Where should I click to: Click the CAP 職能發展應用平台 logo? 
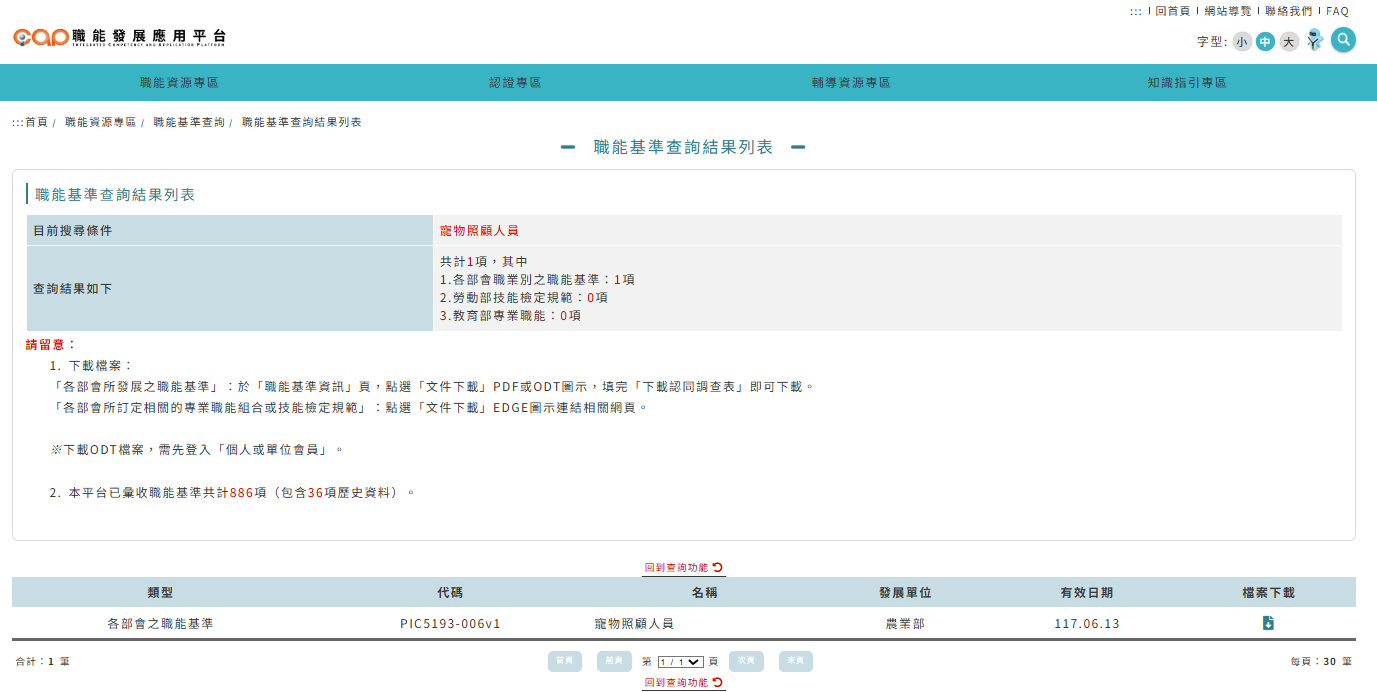click(x=120, y=37)
